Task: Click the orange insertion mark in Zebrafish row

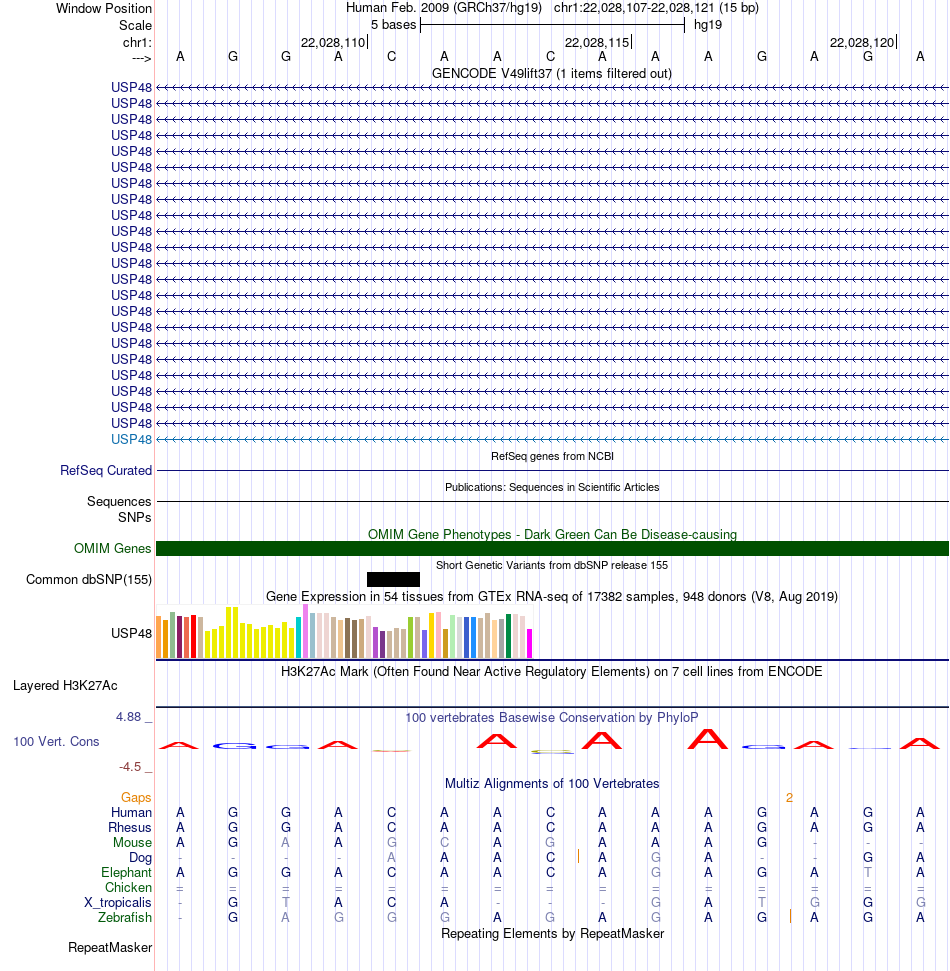Action: (x=790, y=916)
